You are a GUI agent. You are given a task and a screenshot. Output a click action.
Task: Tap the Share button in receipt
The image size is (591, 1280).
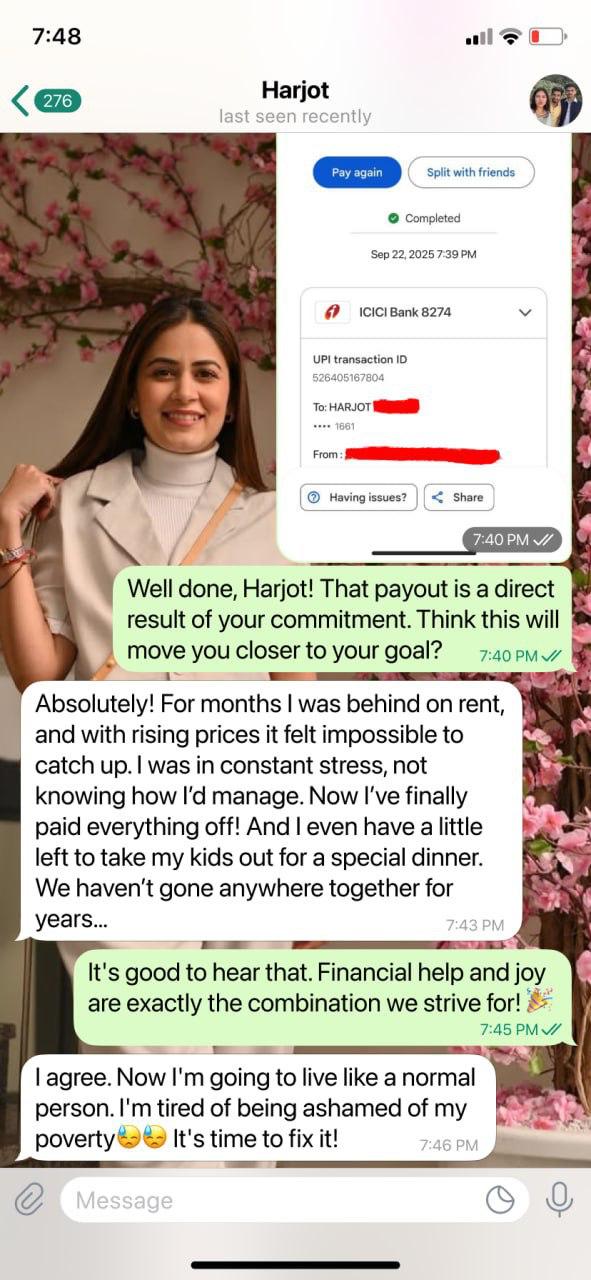(x=459, y=497)
